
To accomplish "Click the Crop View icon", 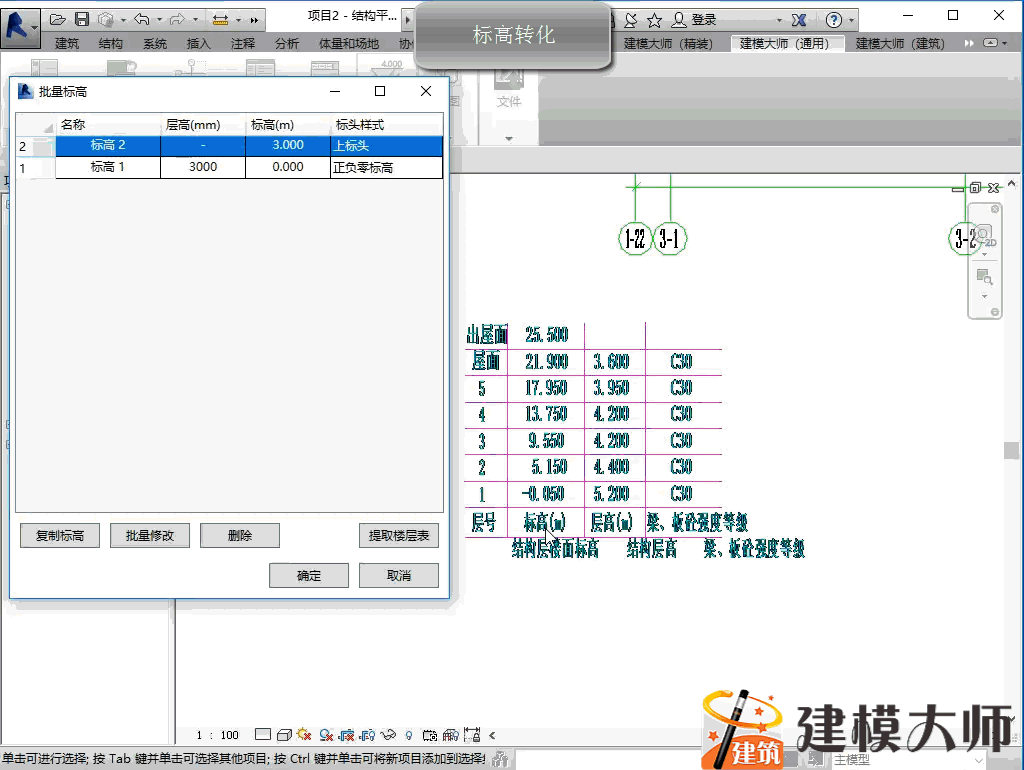I will [x=347, y=735].
